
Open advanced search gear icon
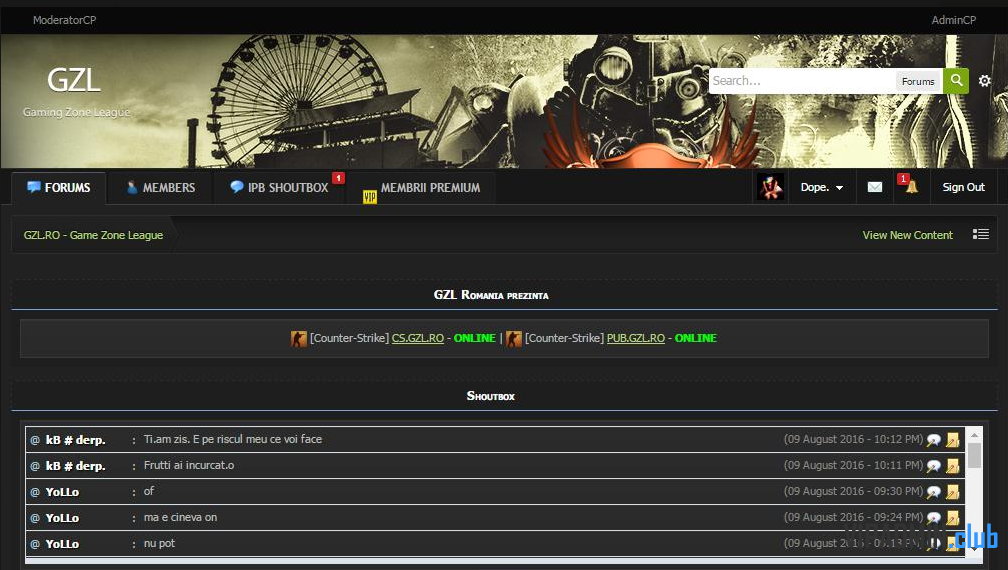984,81
